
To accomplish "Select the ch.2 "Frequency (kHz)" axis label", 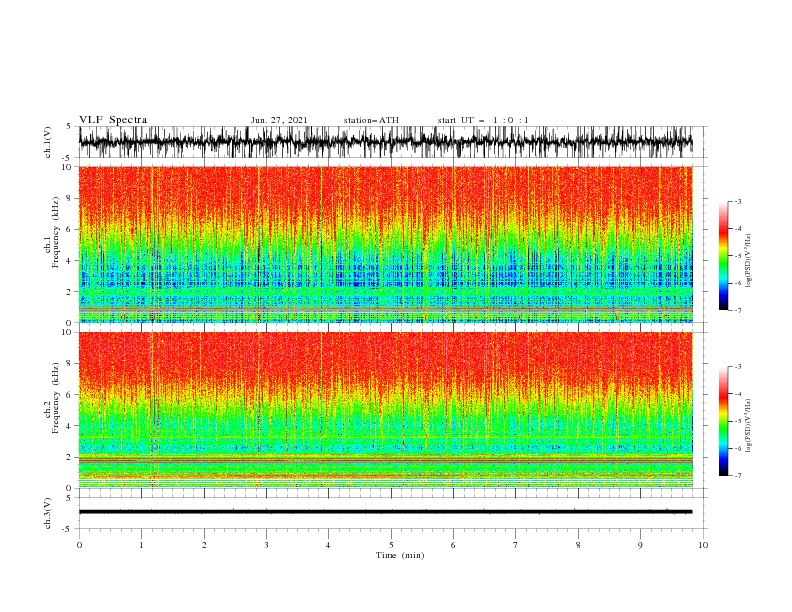I will click(x=56, y=397).
